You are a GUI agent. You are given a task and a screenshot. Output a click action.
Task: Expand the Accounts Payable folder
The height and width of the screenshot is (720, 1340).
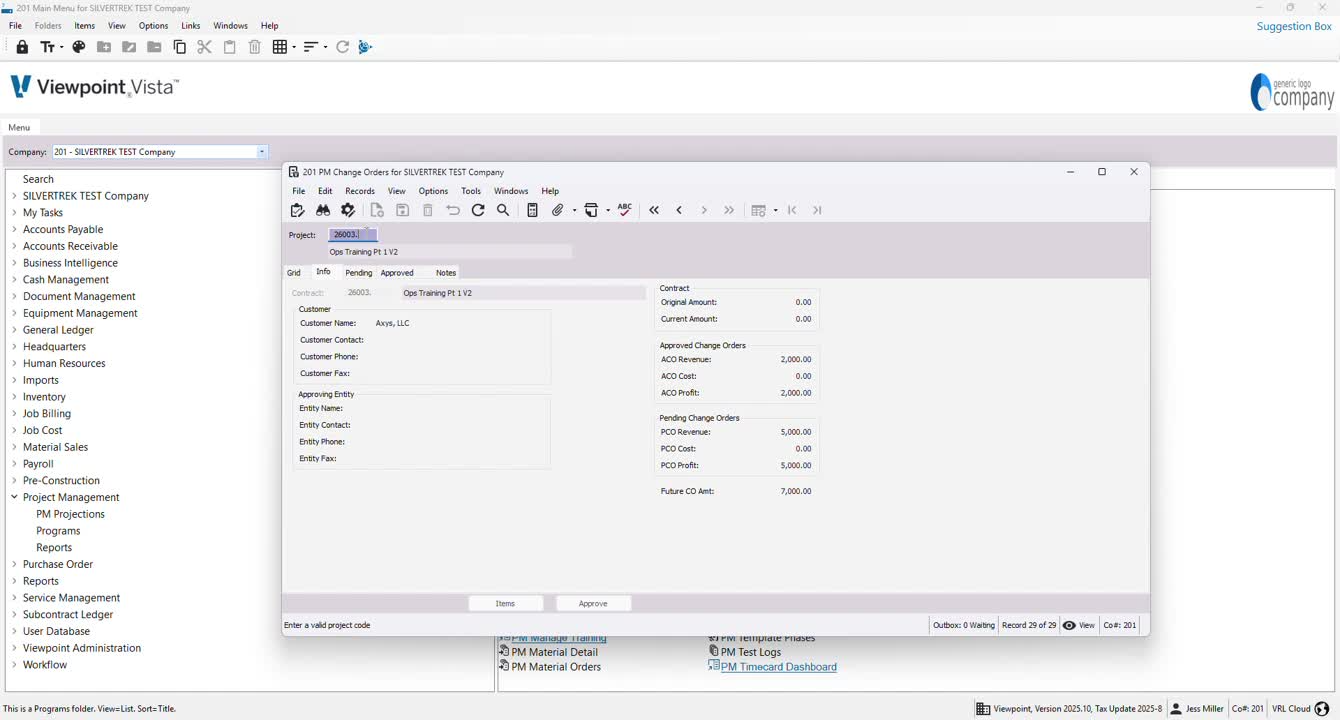tap(14, 229)
